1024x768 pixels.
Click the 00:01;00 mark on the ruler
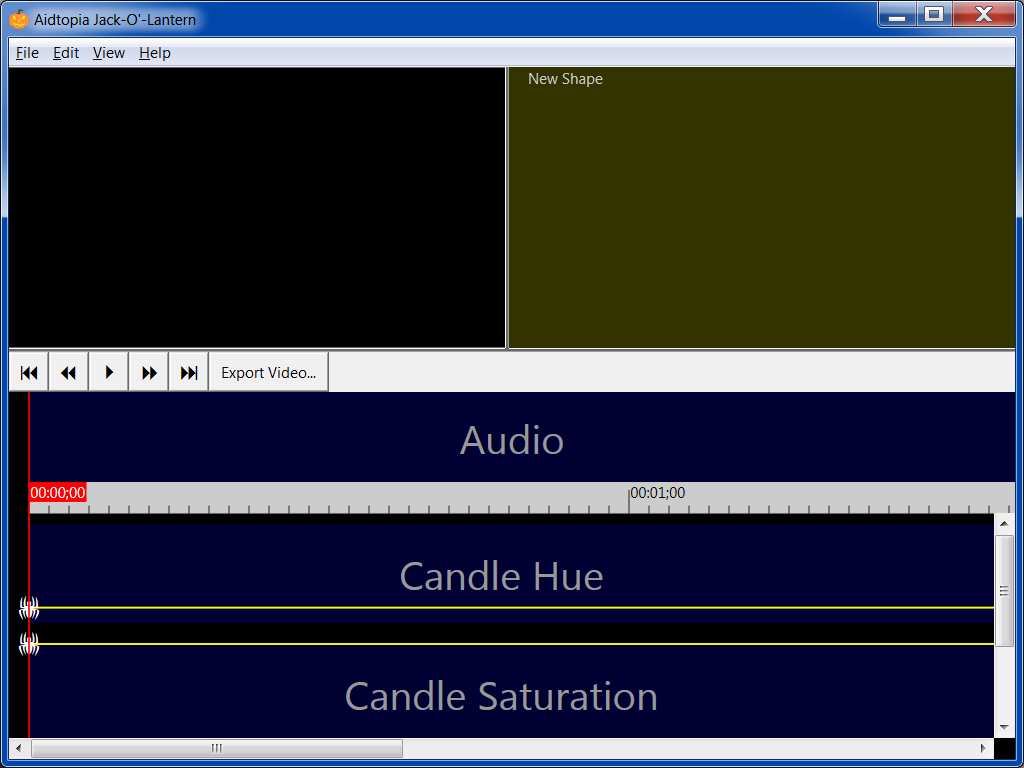658,492
